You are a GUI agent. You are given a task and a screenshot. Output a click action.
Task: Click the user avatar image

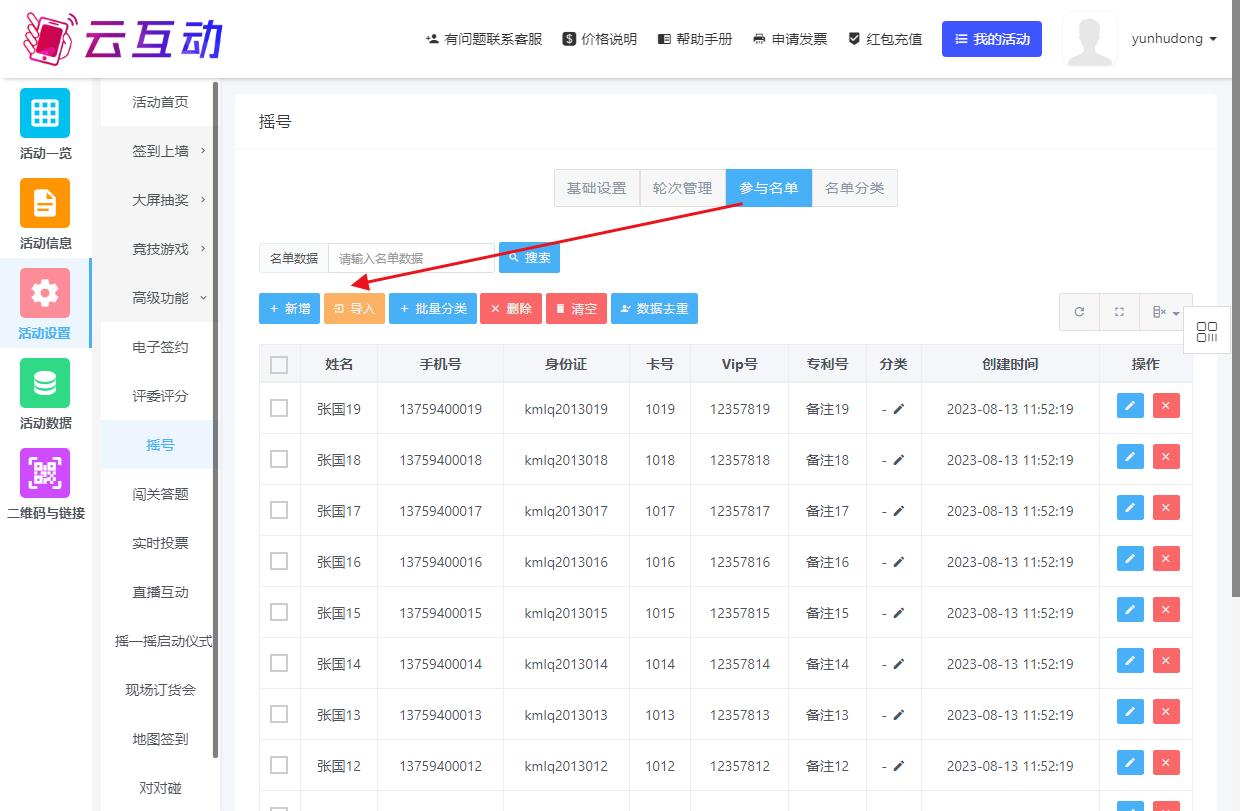pos(1090,39)
